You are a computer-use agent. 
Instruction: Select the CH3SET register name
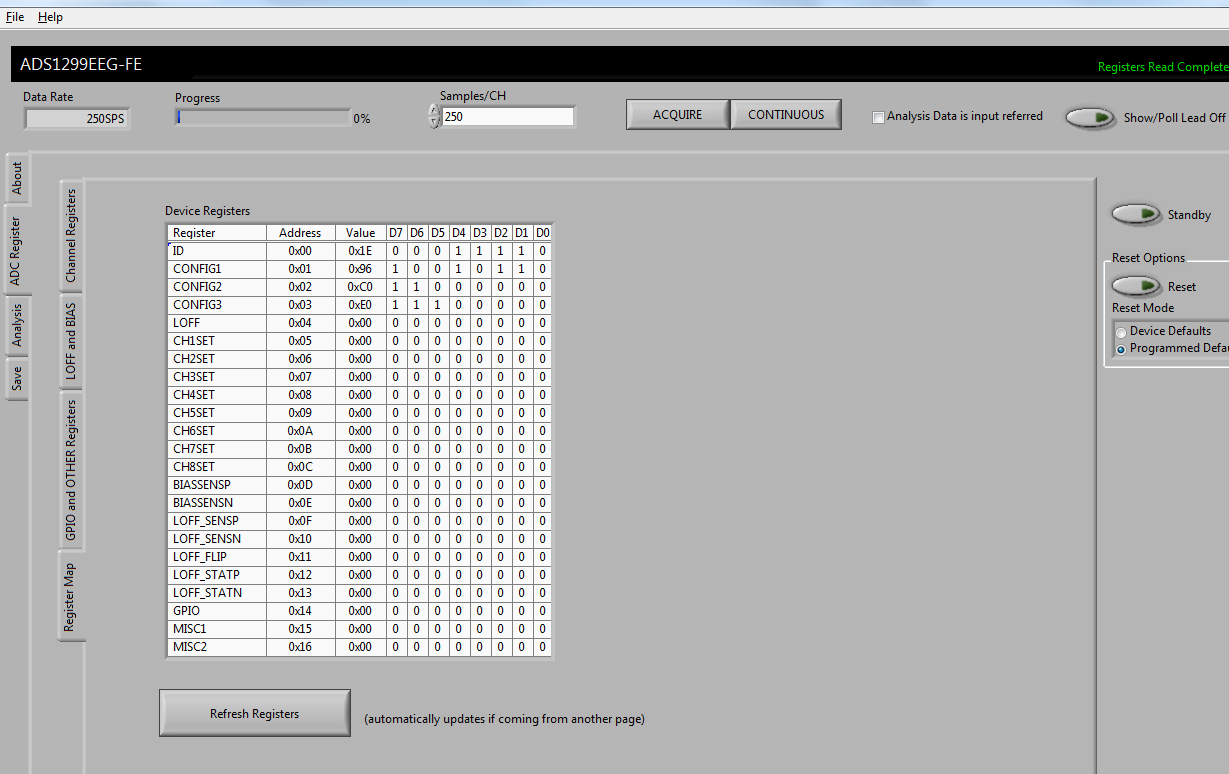194,377
